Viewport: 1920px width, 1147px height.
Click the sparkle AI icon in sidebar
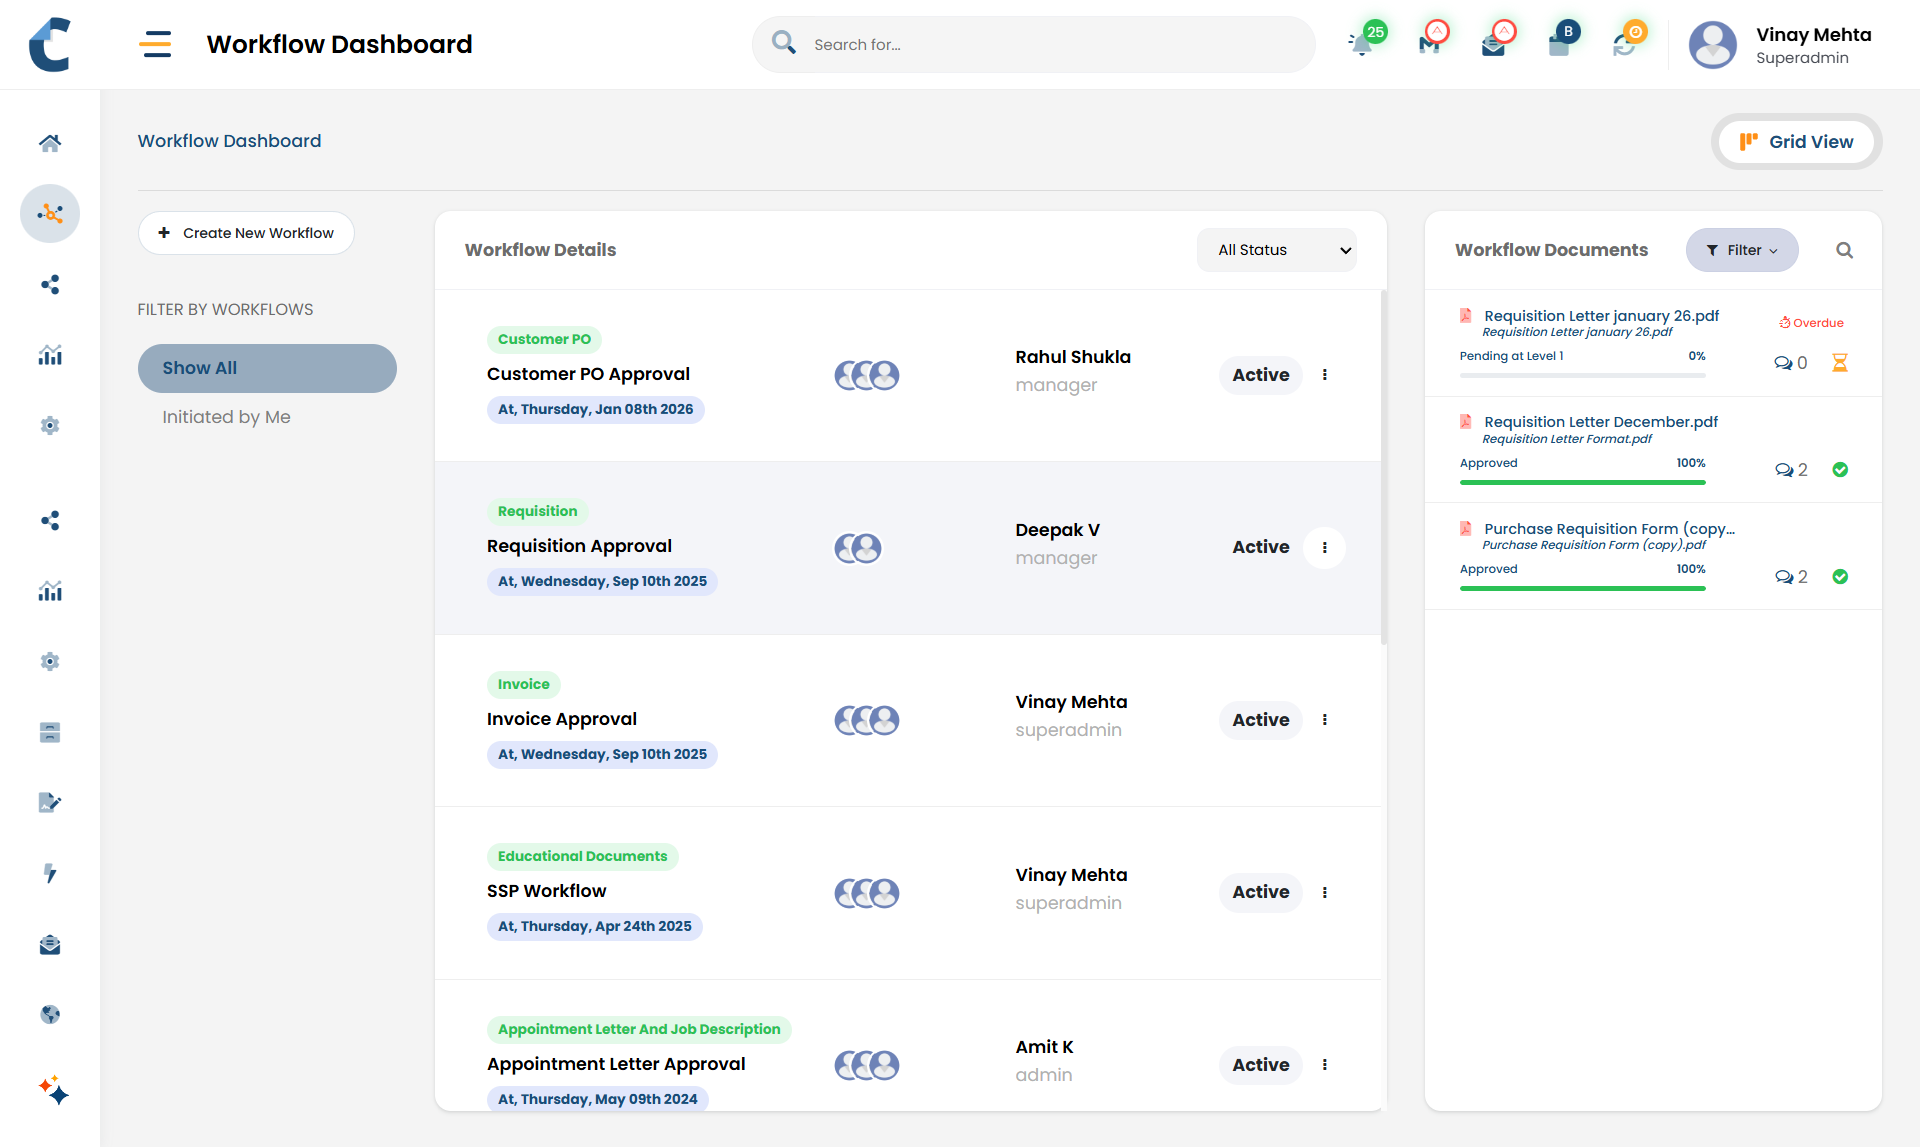pyautogui.click(x=53, y=1089)
